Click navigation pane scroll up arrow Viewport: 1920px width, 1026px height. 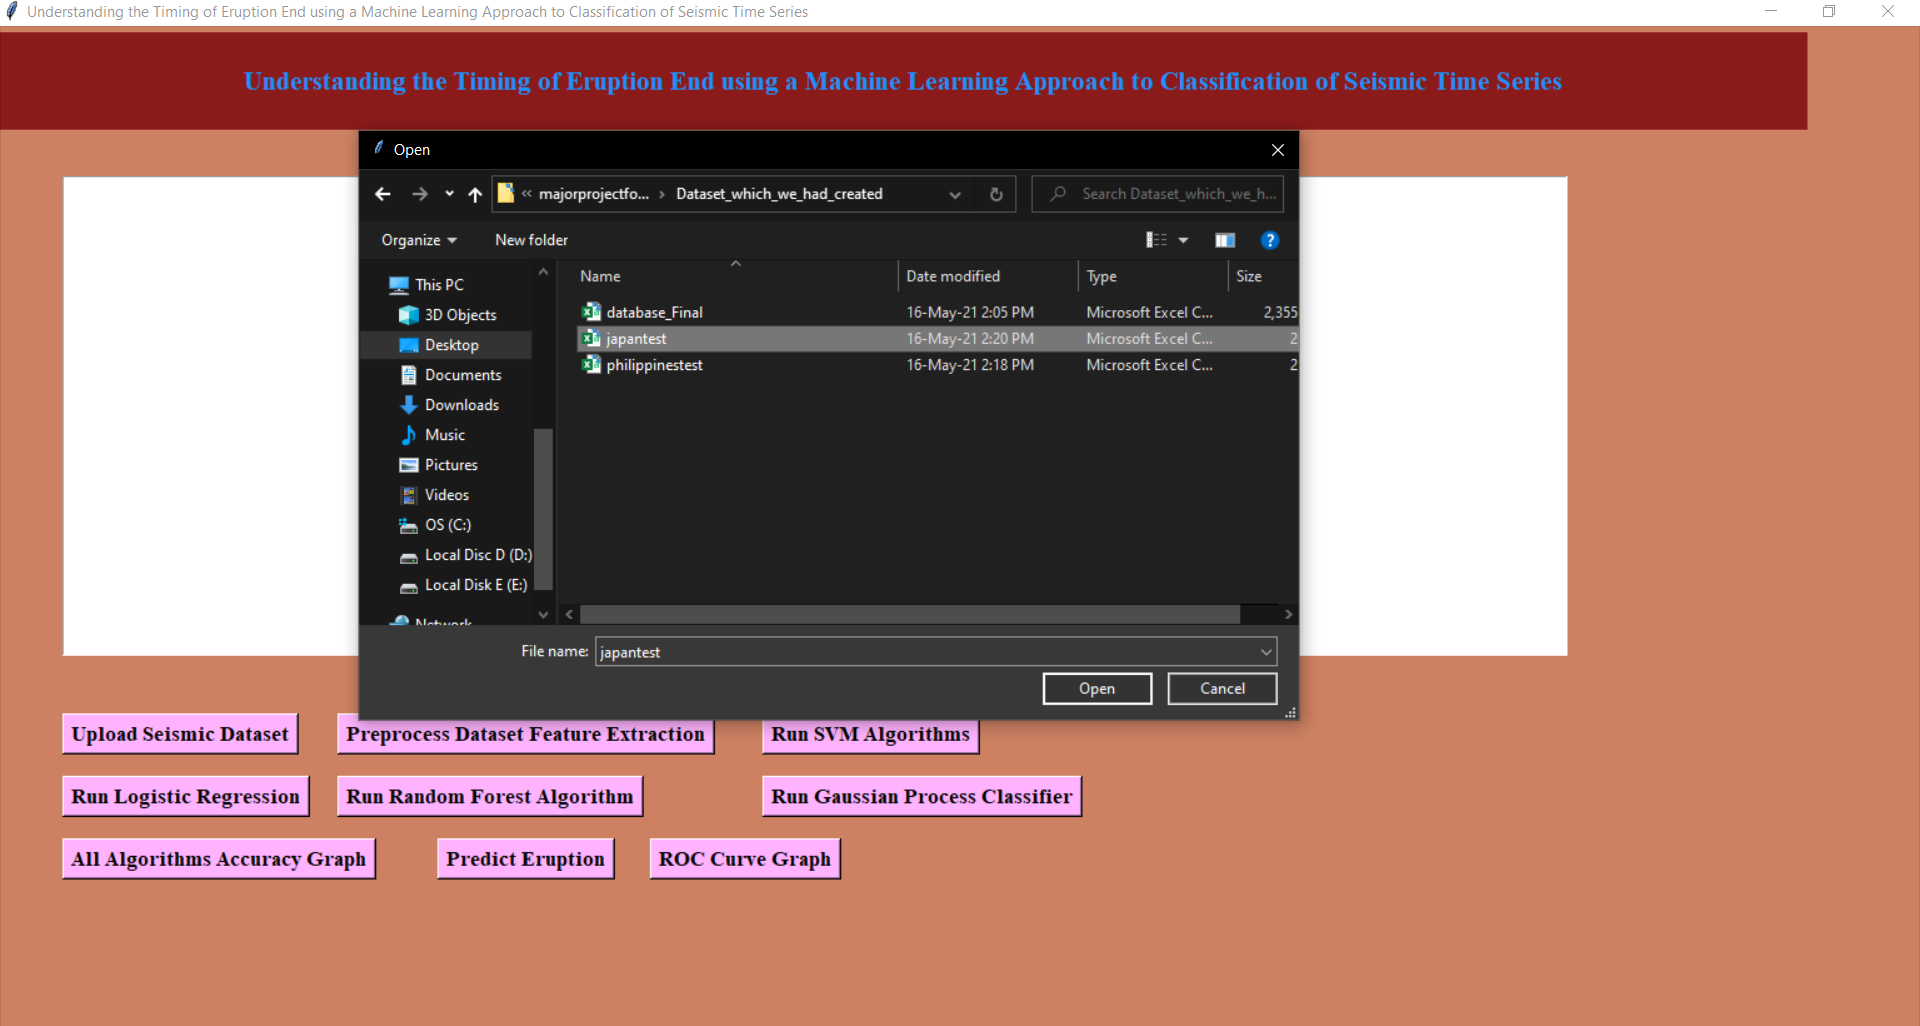pyautogui.click(x=543, y=272)
